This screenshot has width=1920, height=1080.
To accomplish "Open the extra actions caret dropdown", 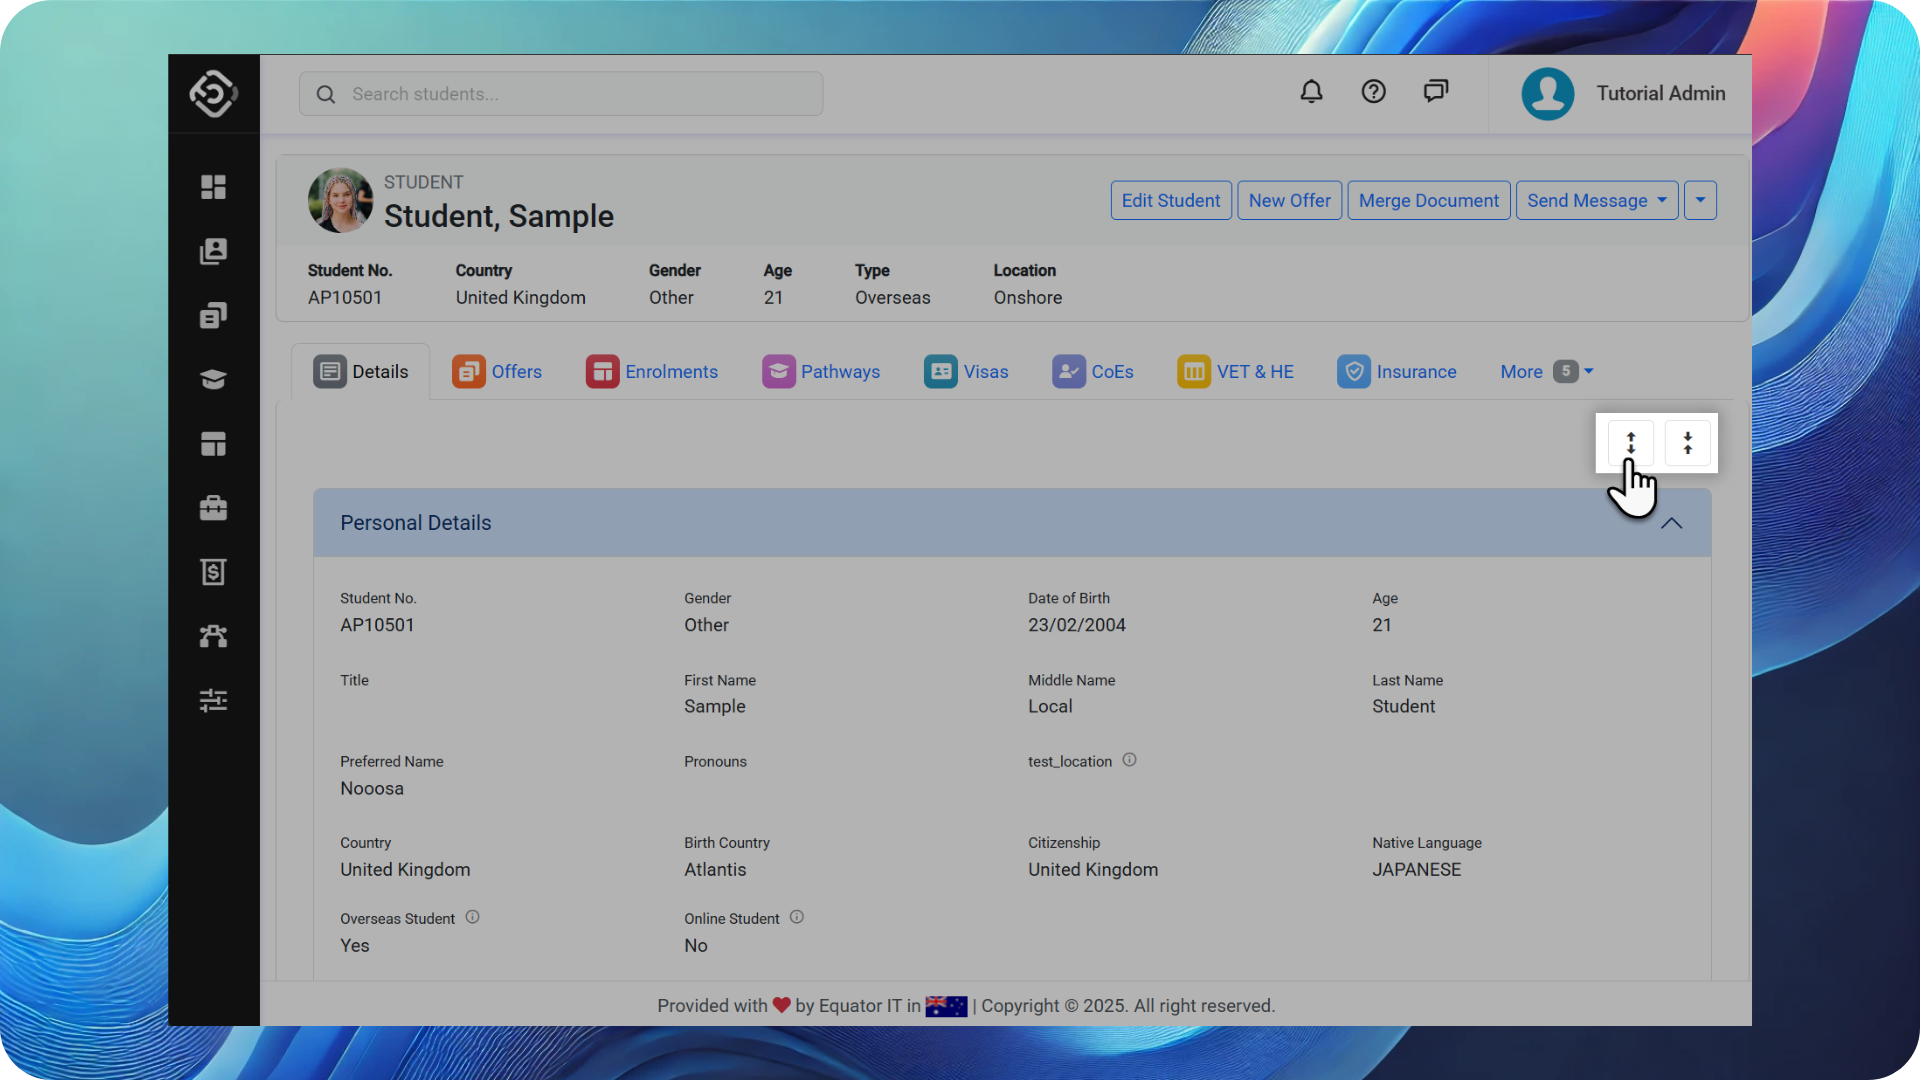I will coord(1700,200).
